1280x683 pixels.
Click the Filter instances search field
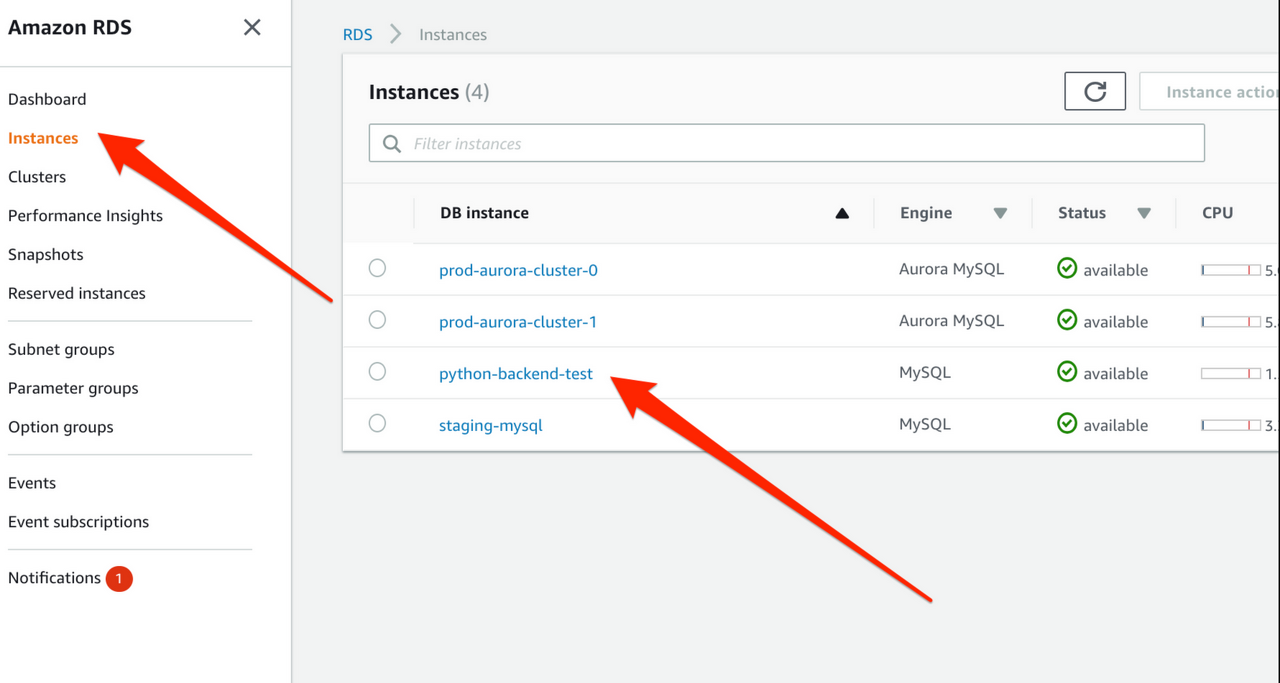[787, 143]
